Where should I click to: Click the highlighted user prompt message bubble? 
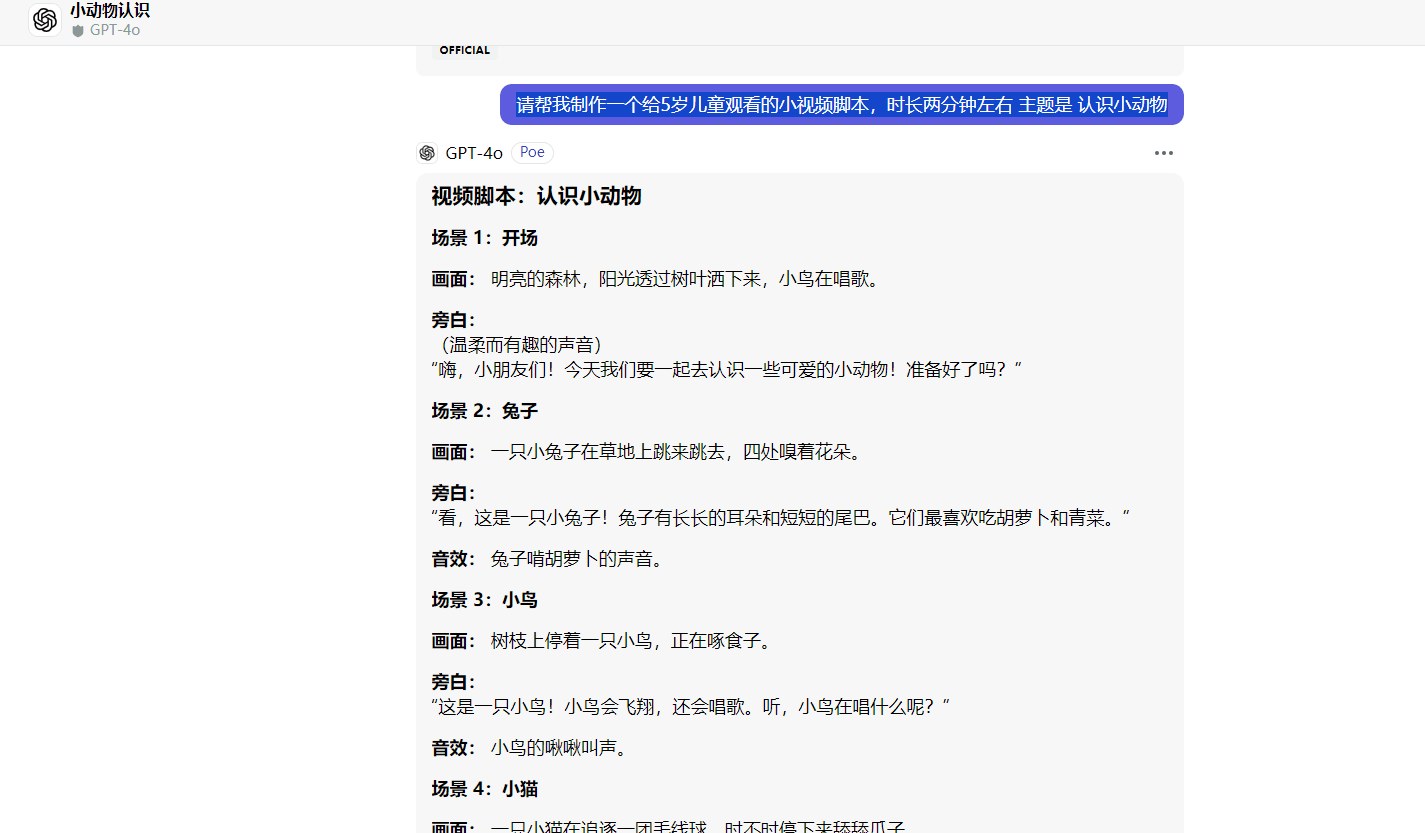(x=842, y=105)
